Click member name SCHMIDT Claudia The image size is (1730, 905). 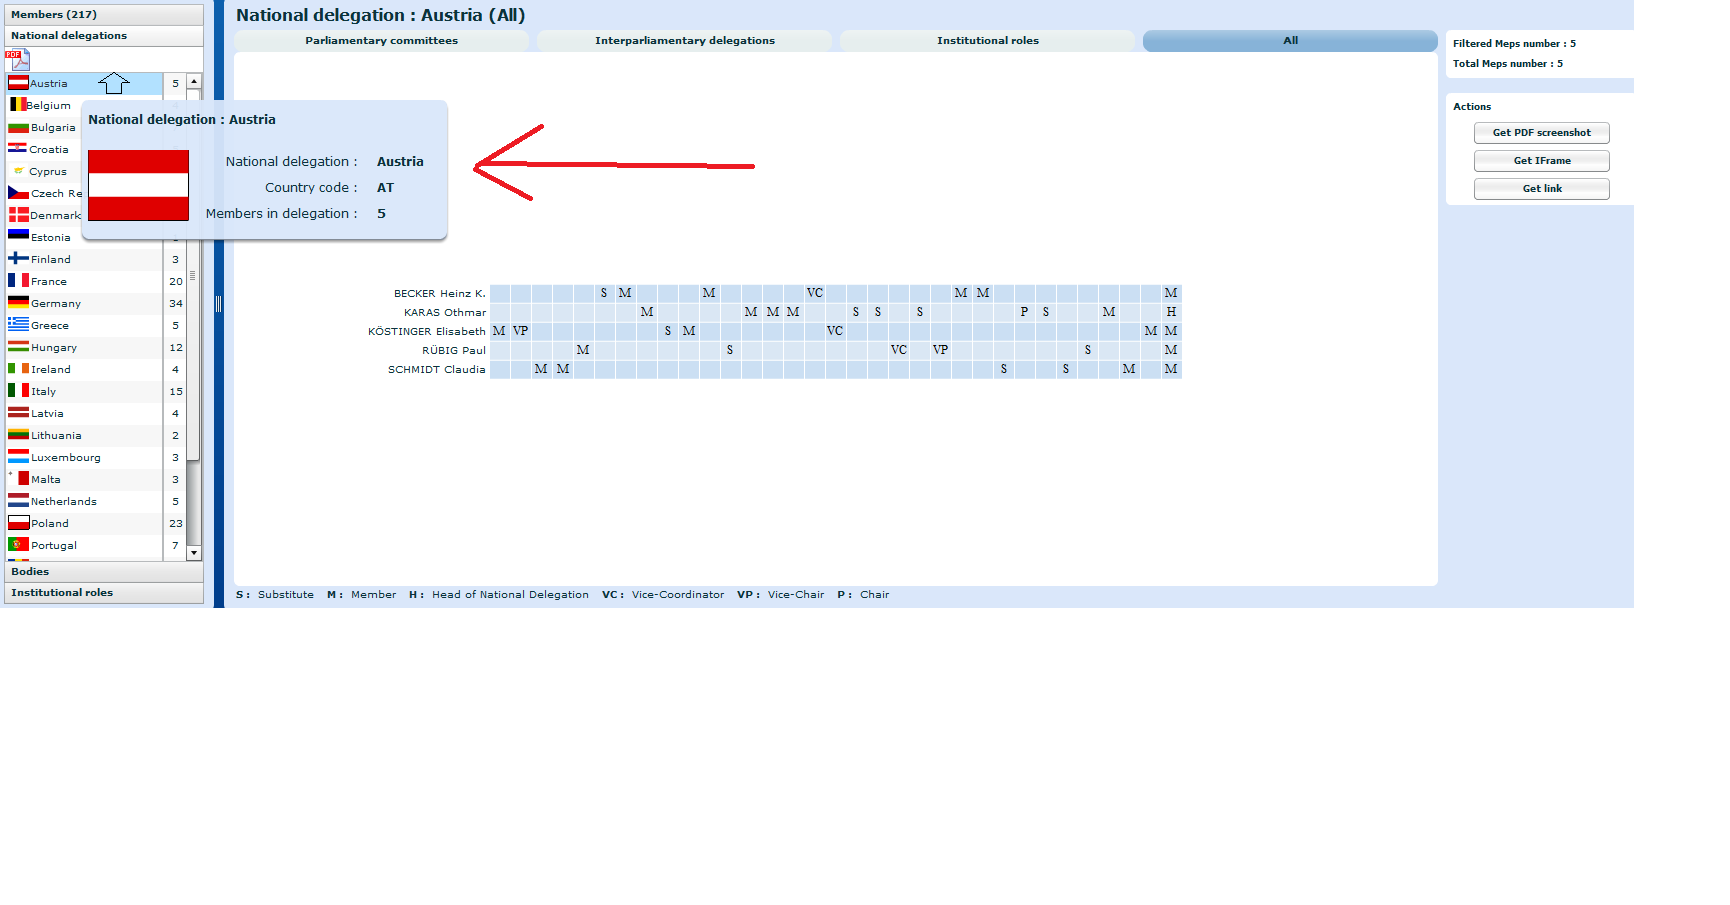click(x=436, y=369)
